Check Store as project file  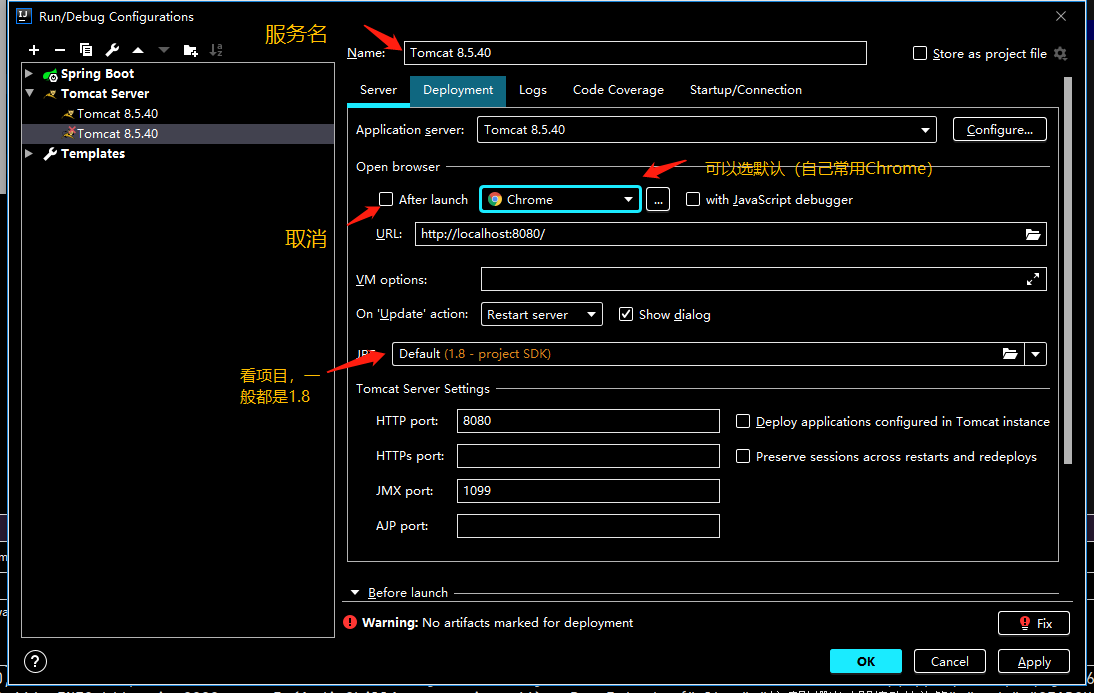[x=920, y=53]
